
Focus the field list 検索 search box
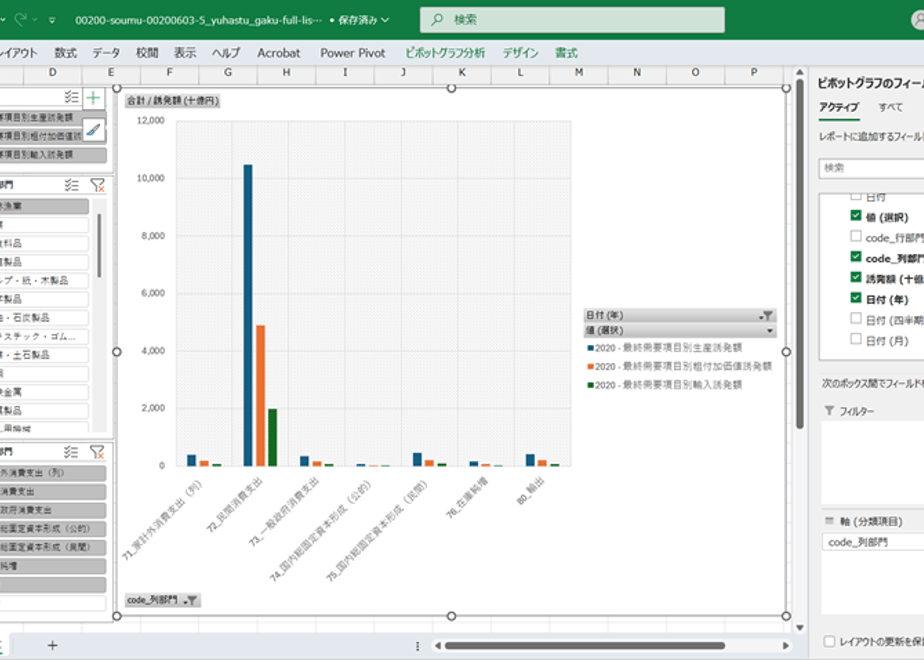click(871, 168)
